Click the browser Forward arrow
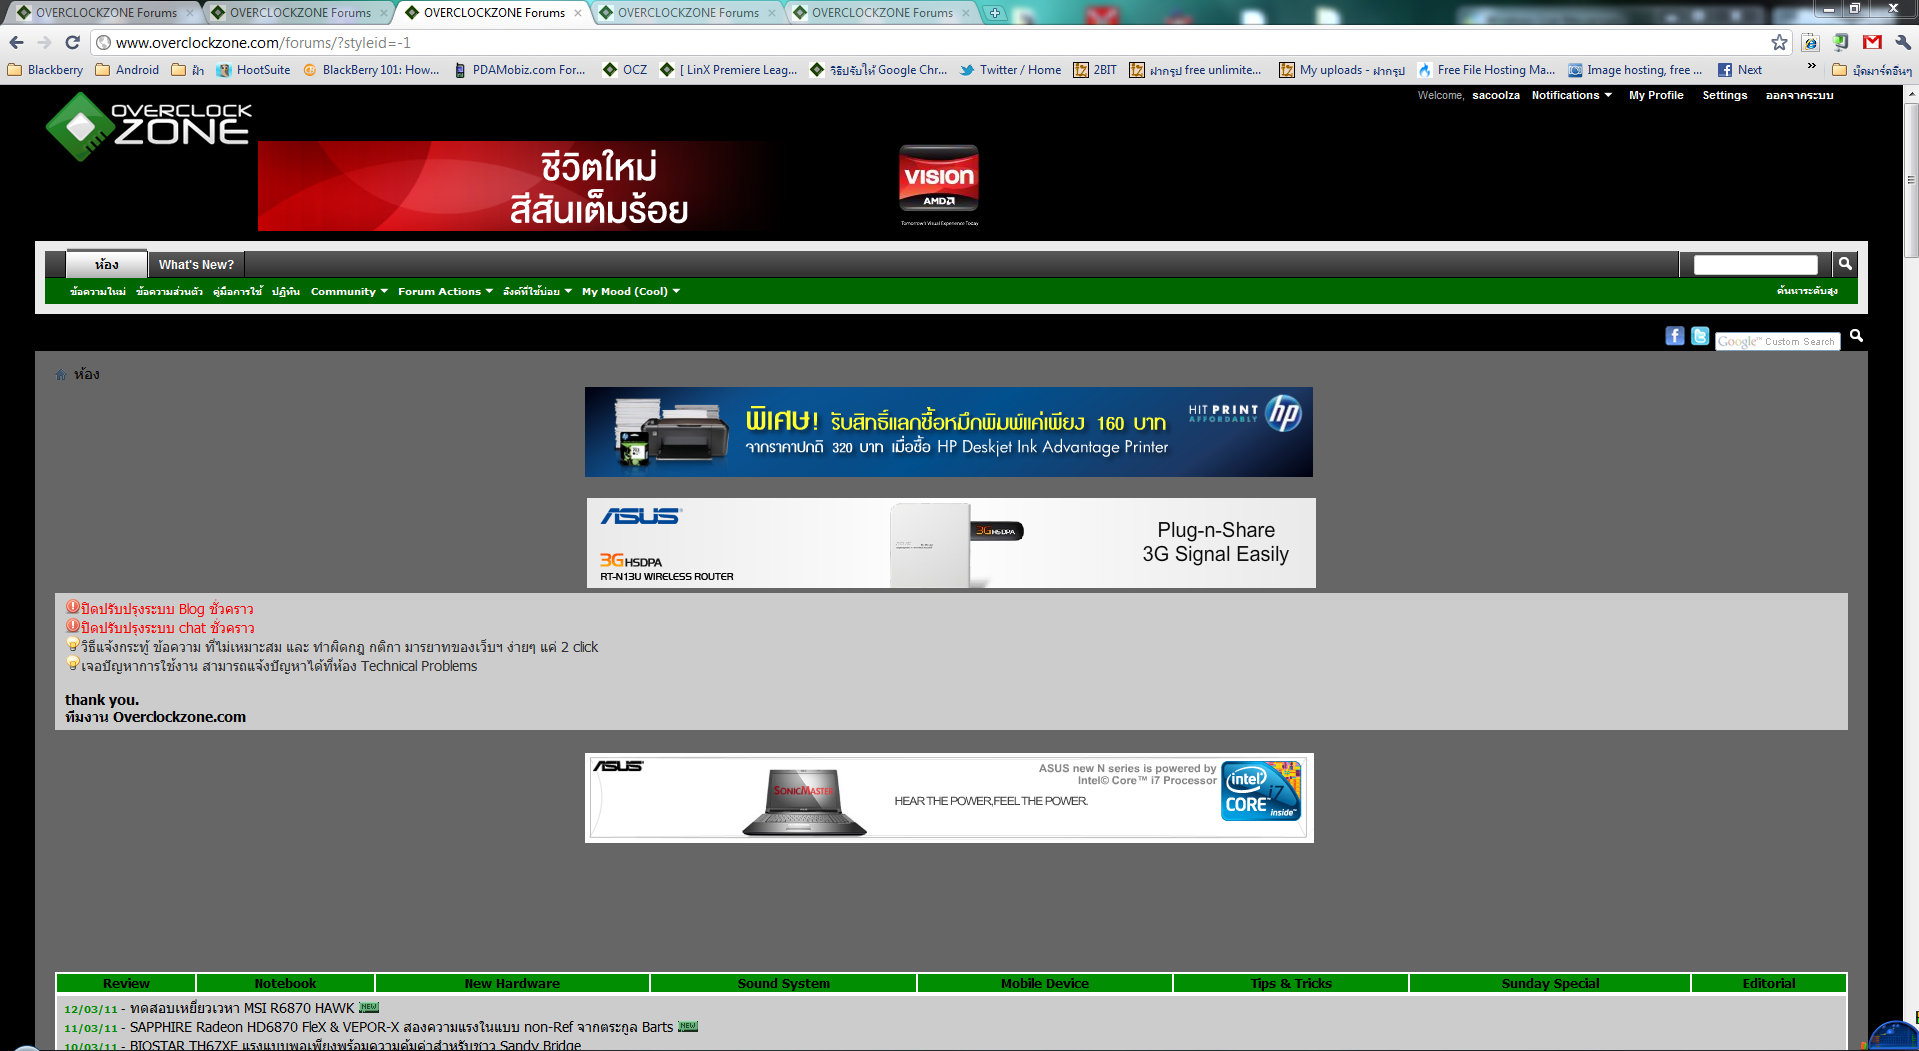Screen dimensions: 1919x1051 coord(44,42)
